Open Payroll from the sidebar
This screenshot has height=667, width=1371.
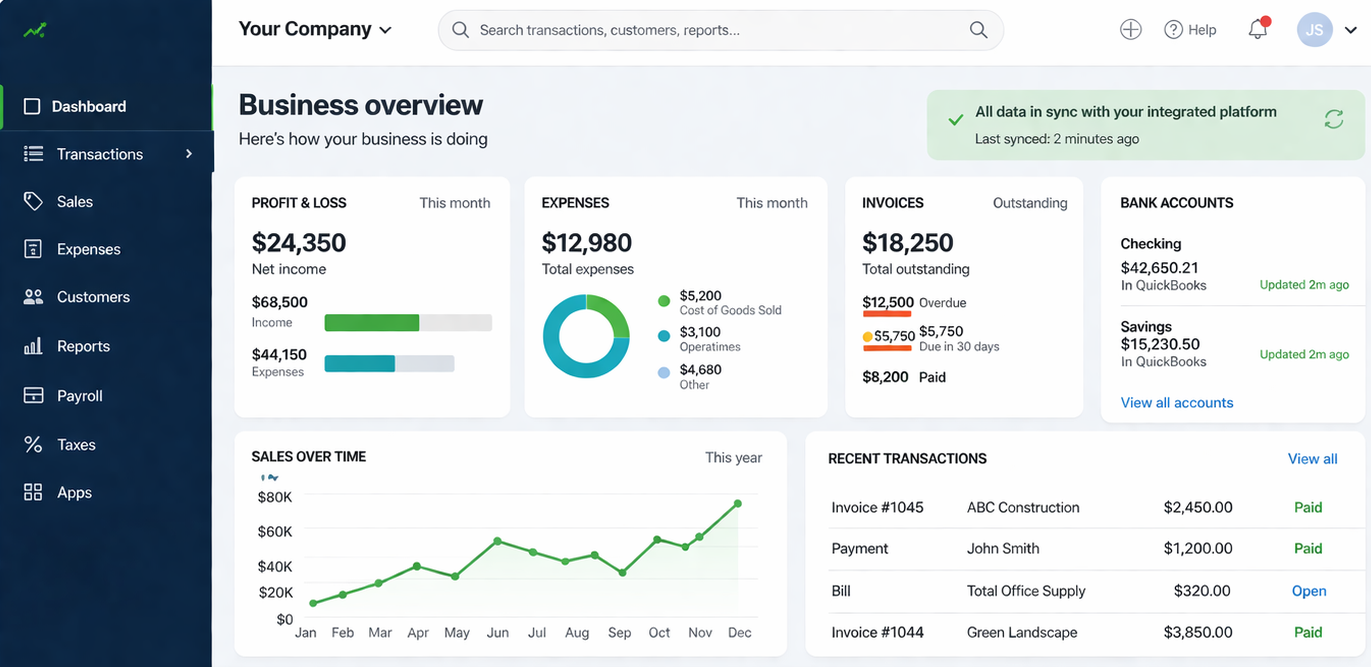(x=79, y=396)
